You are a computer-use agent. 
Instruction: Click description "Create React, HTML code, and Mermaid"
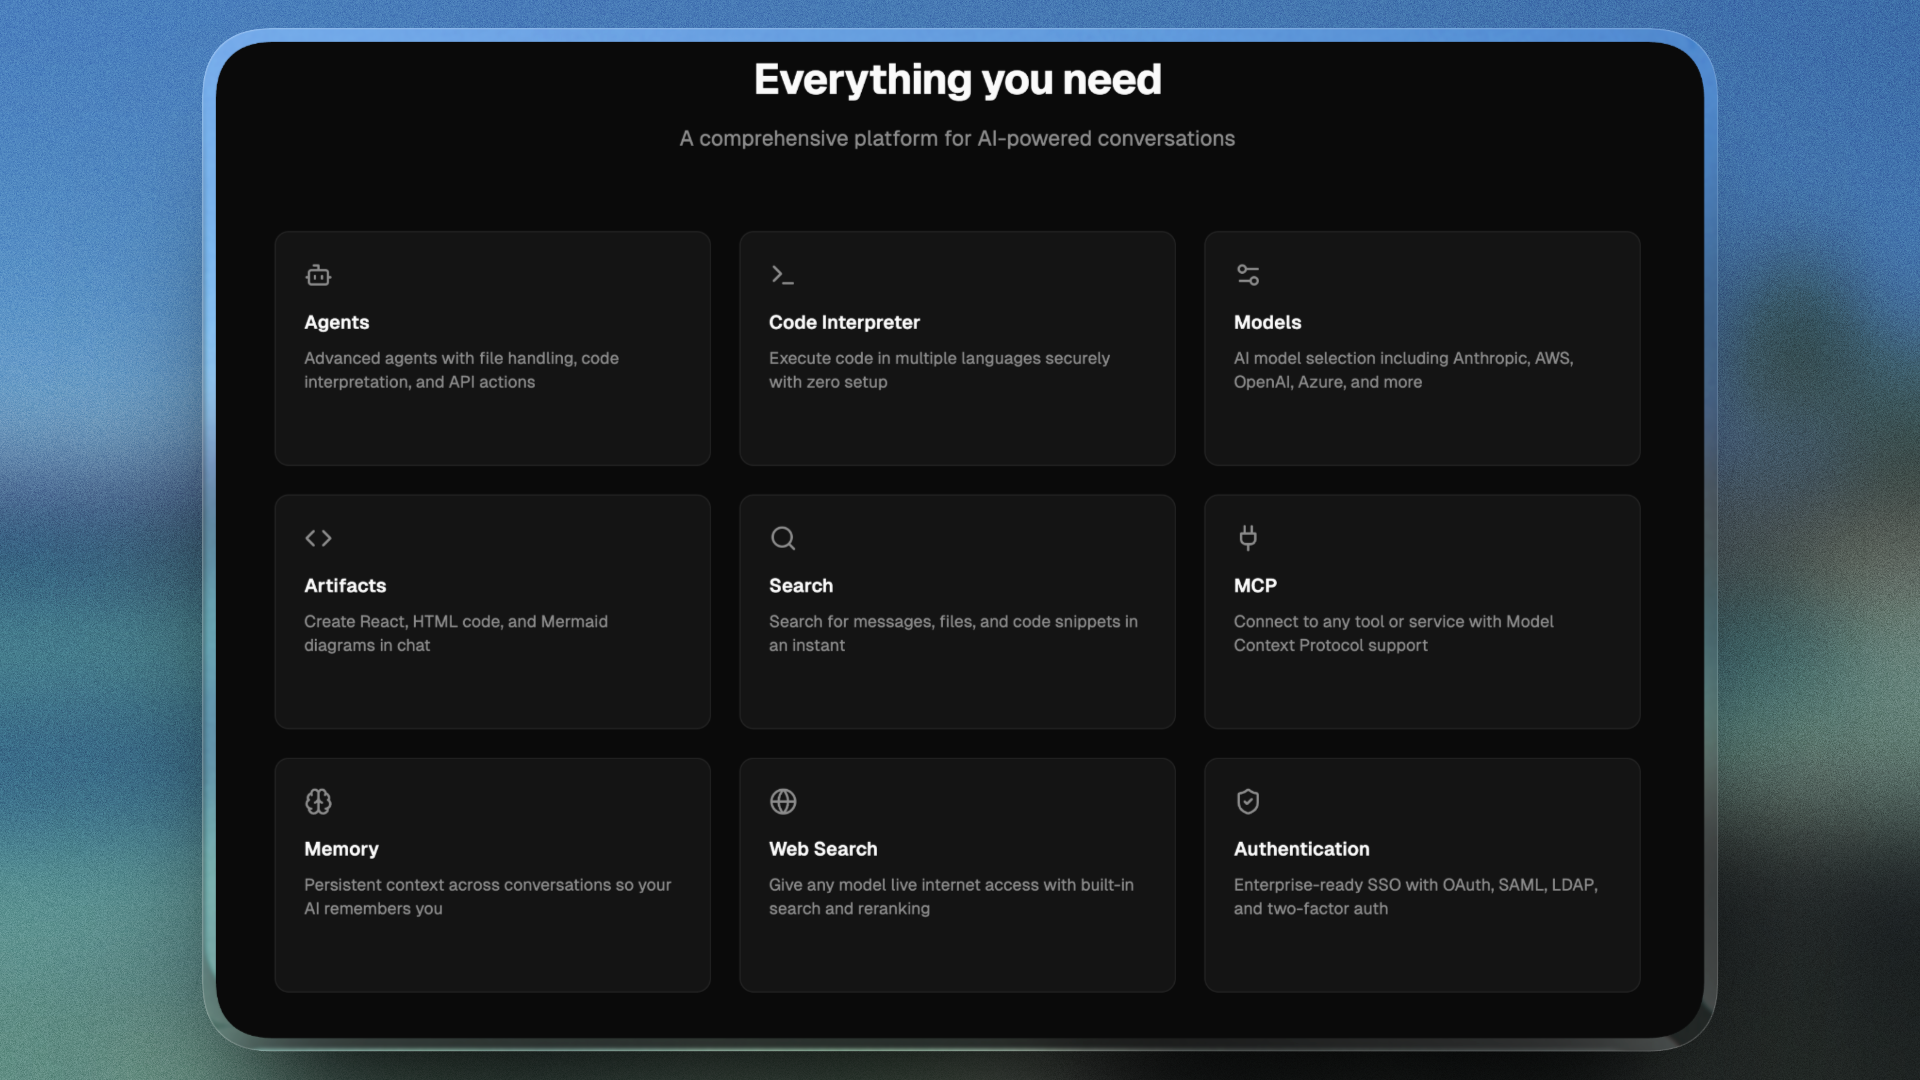(x=456, y=633)
